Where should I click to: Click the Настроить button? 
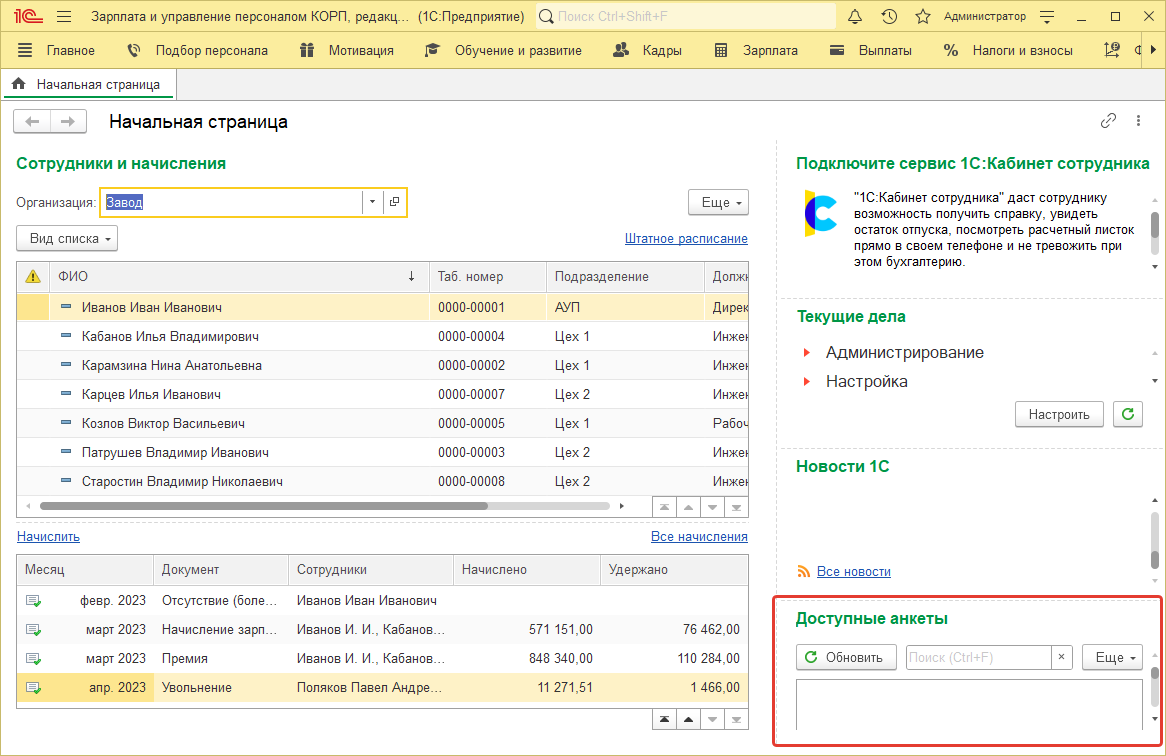pyautogui.click(x=1059, y=414)
